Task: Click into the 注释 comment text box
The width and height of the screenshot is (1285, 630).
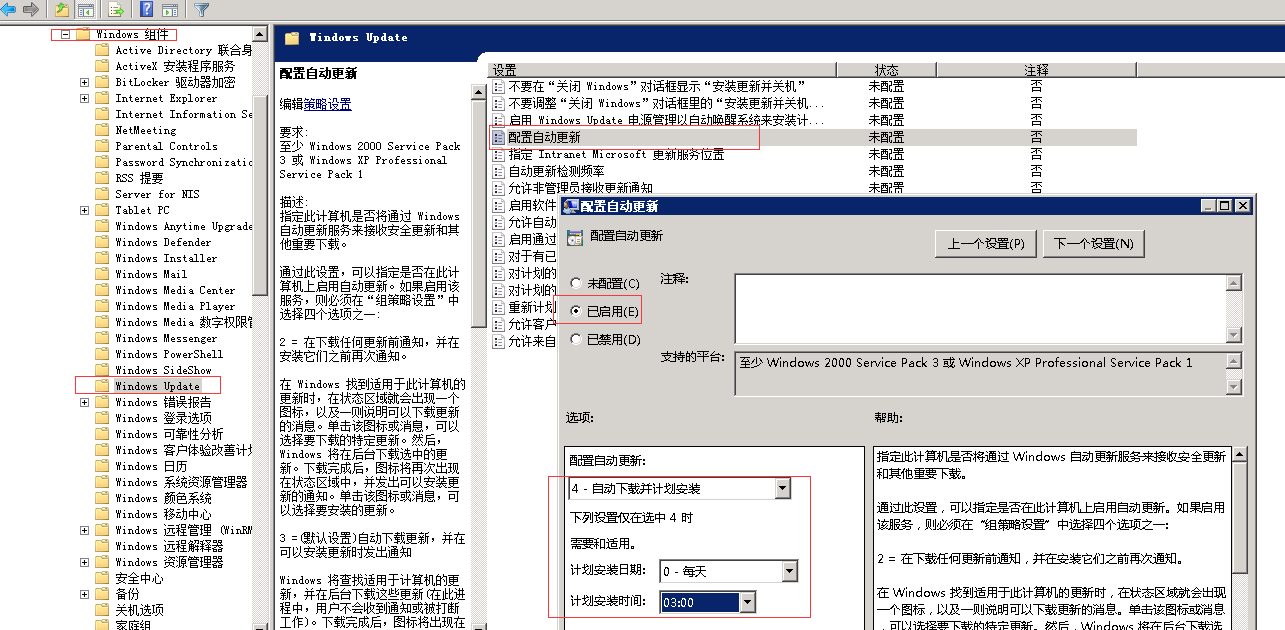Action: 980,309
